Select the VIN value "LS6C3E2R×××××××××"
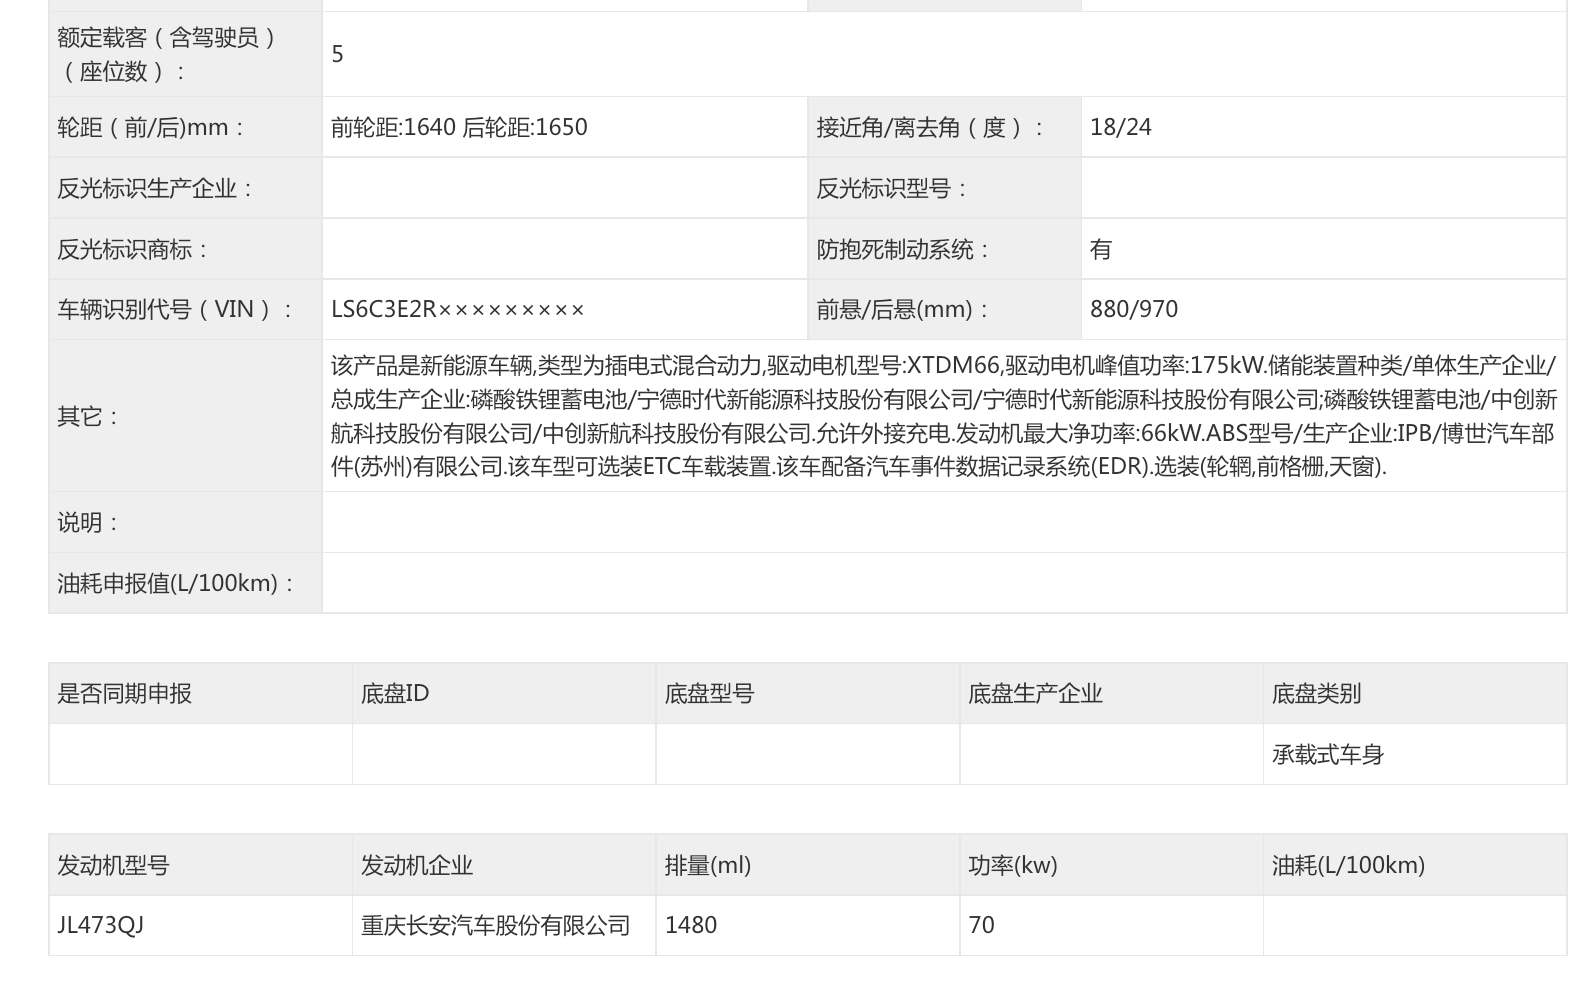 coord(457,310)
